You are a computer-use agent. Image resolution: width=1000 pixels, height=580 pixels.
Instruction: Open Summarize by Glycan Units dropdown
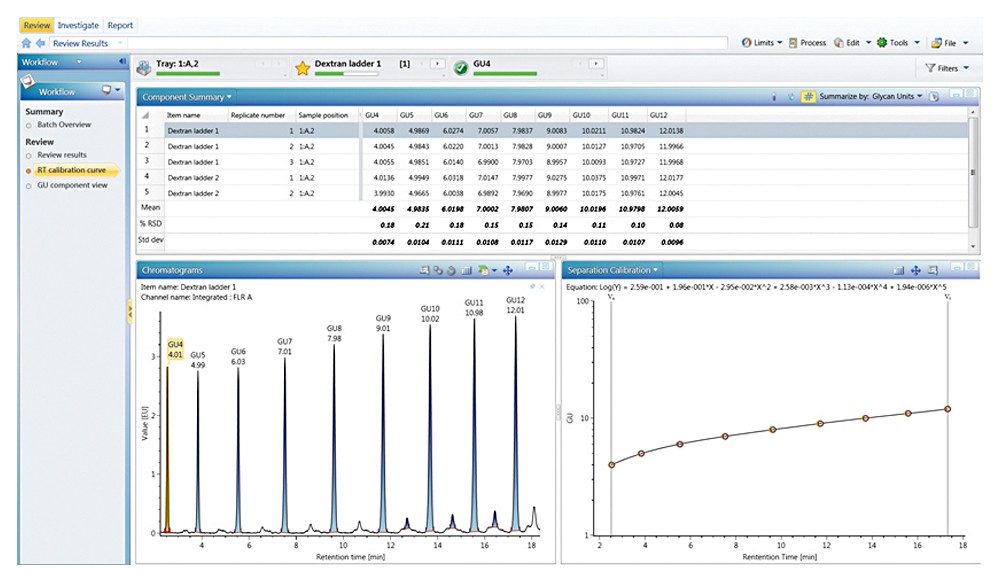click(x=920, y=96)
